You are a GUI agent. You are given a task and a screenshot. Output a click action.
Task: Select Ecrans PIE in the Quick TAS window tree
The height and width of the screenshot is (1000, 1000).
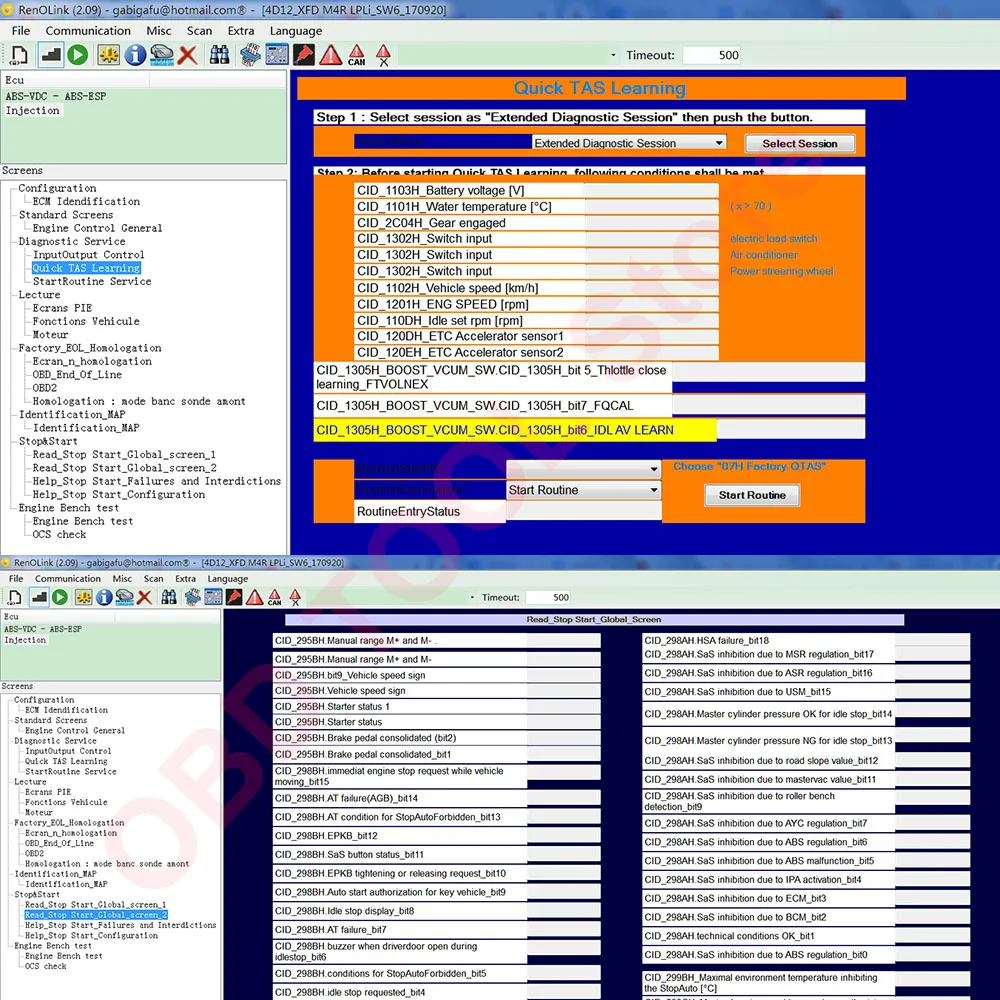point(62,308)
